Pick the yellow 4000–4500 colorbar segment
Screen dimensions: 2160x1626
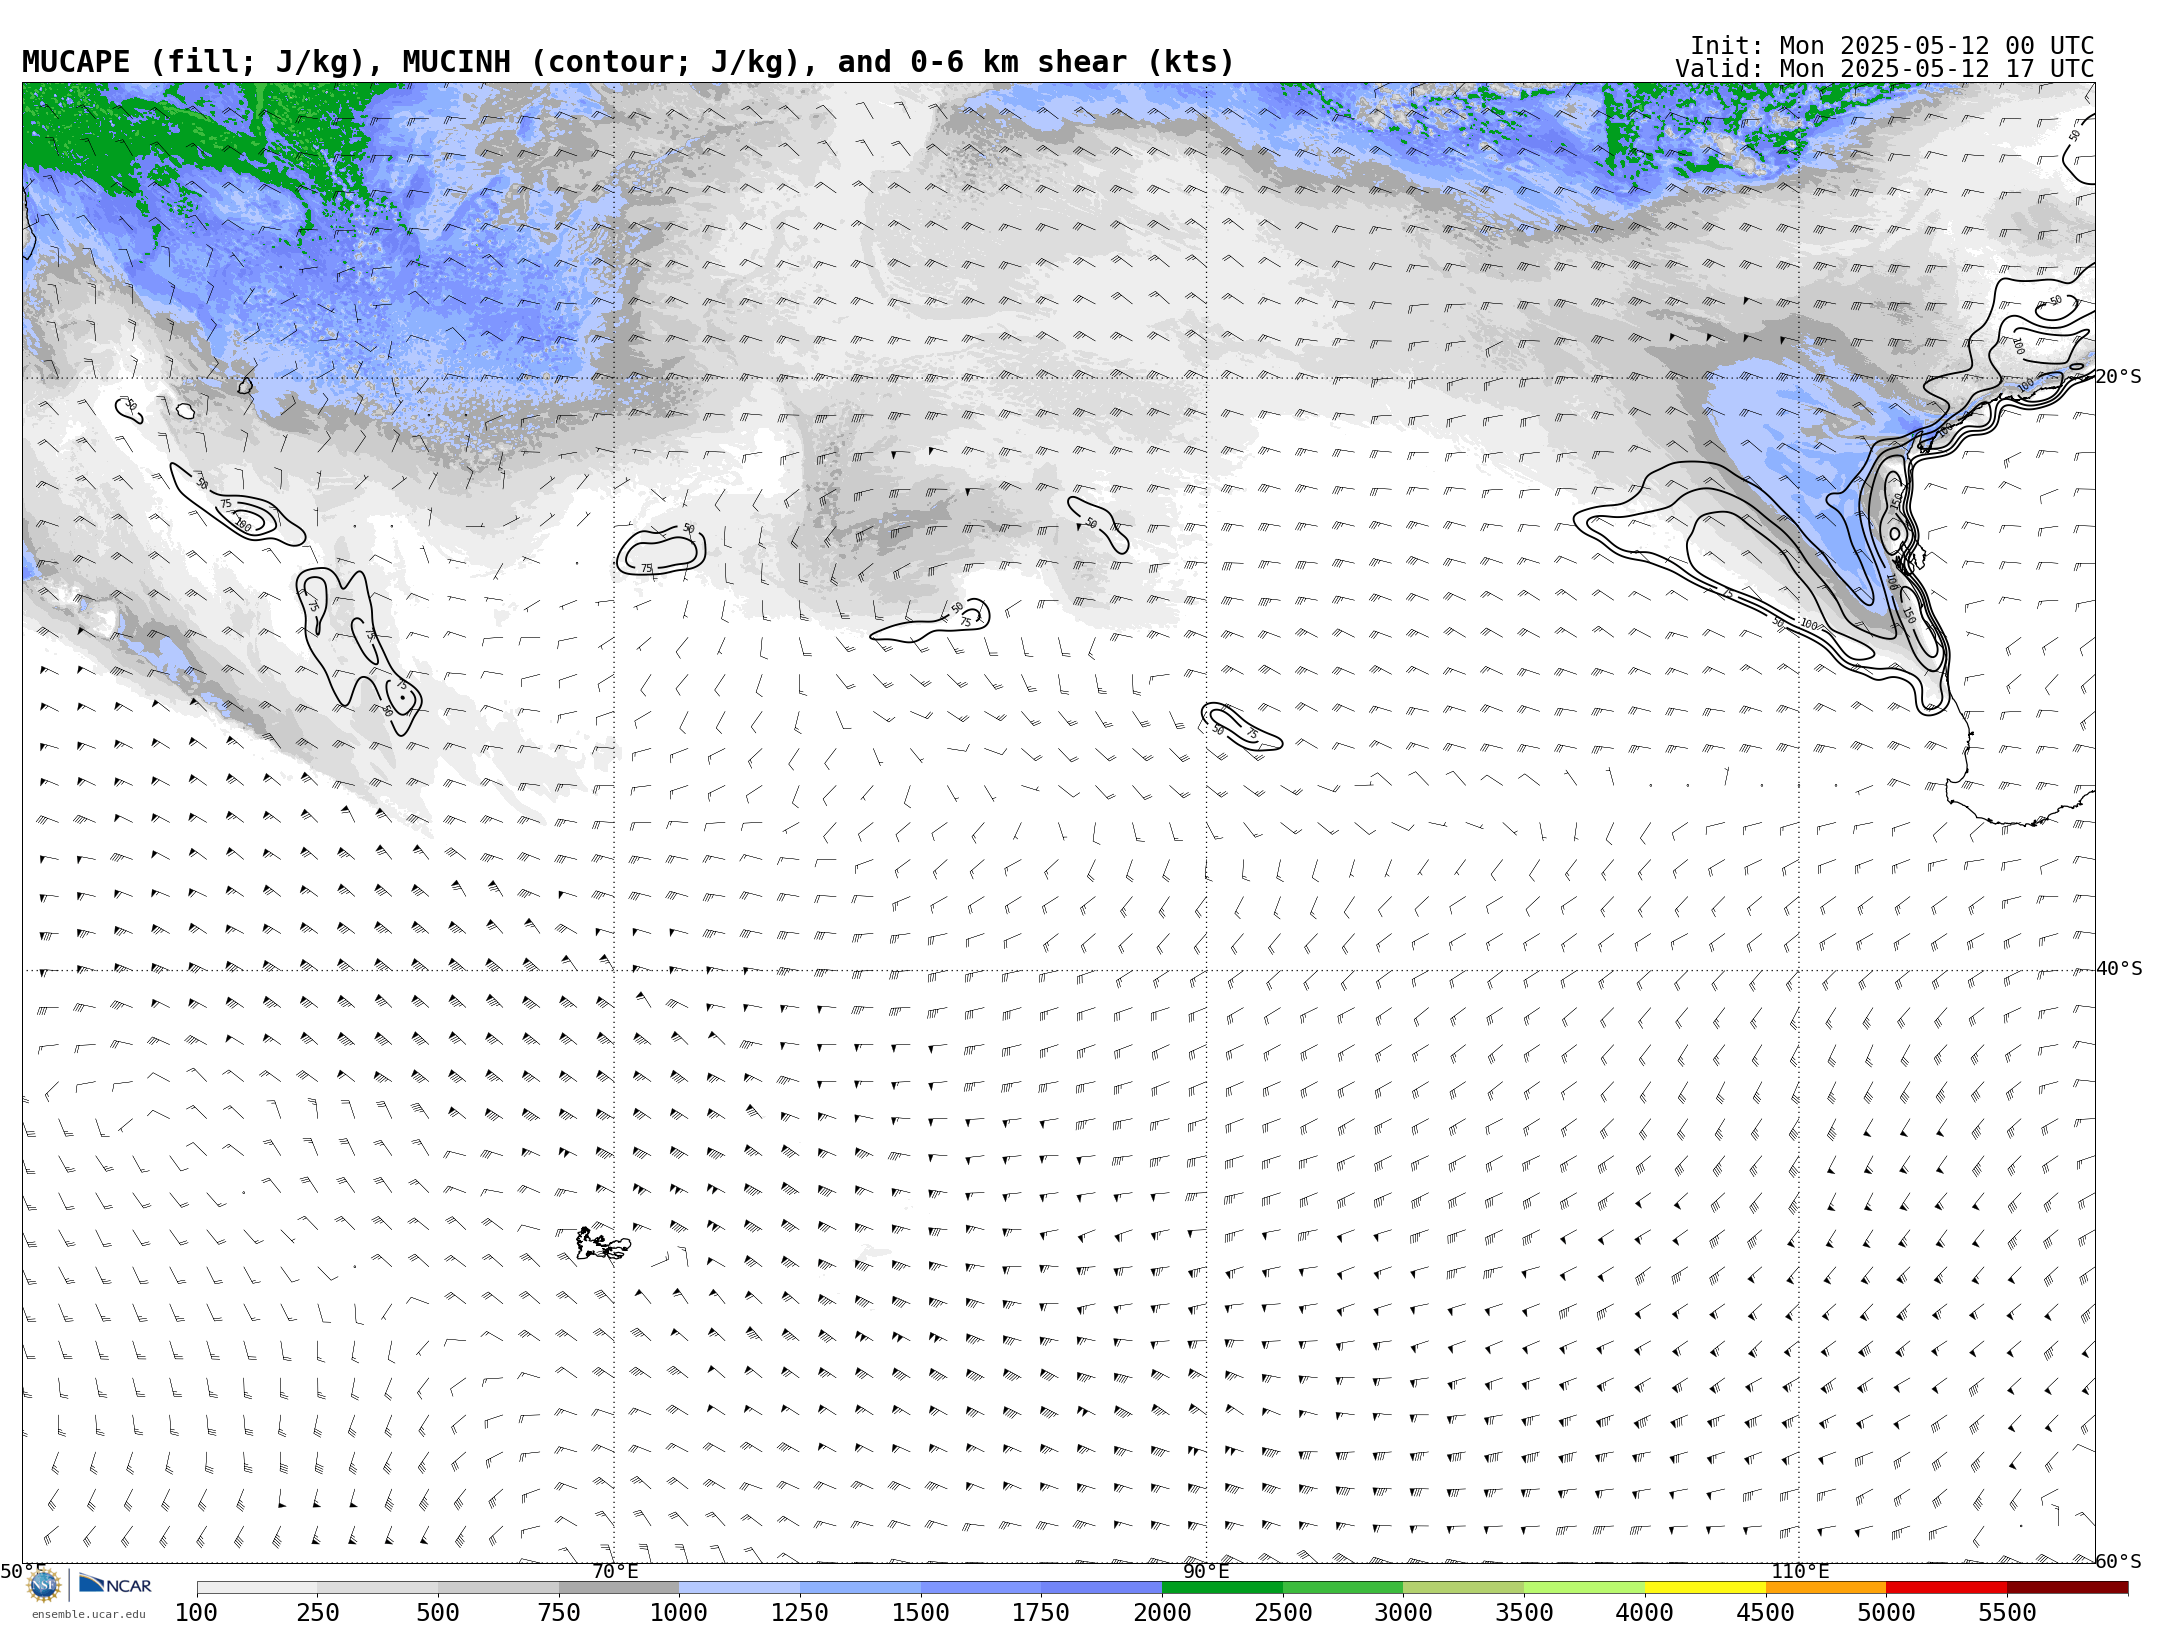tap(1705, 1588)
